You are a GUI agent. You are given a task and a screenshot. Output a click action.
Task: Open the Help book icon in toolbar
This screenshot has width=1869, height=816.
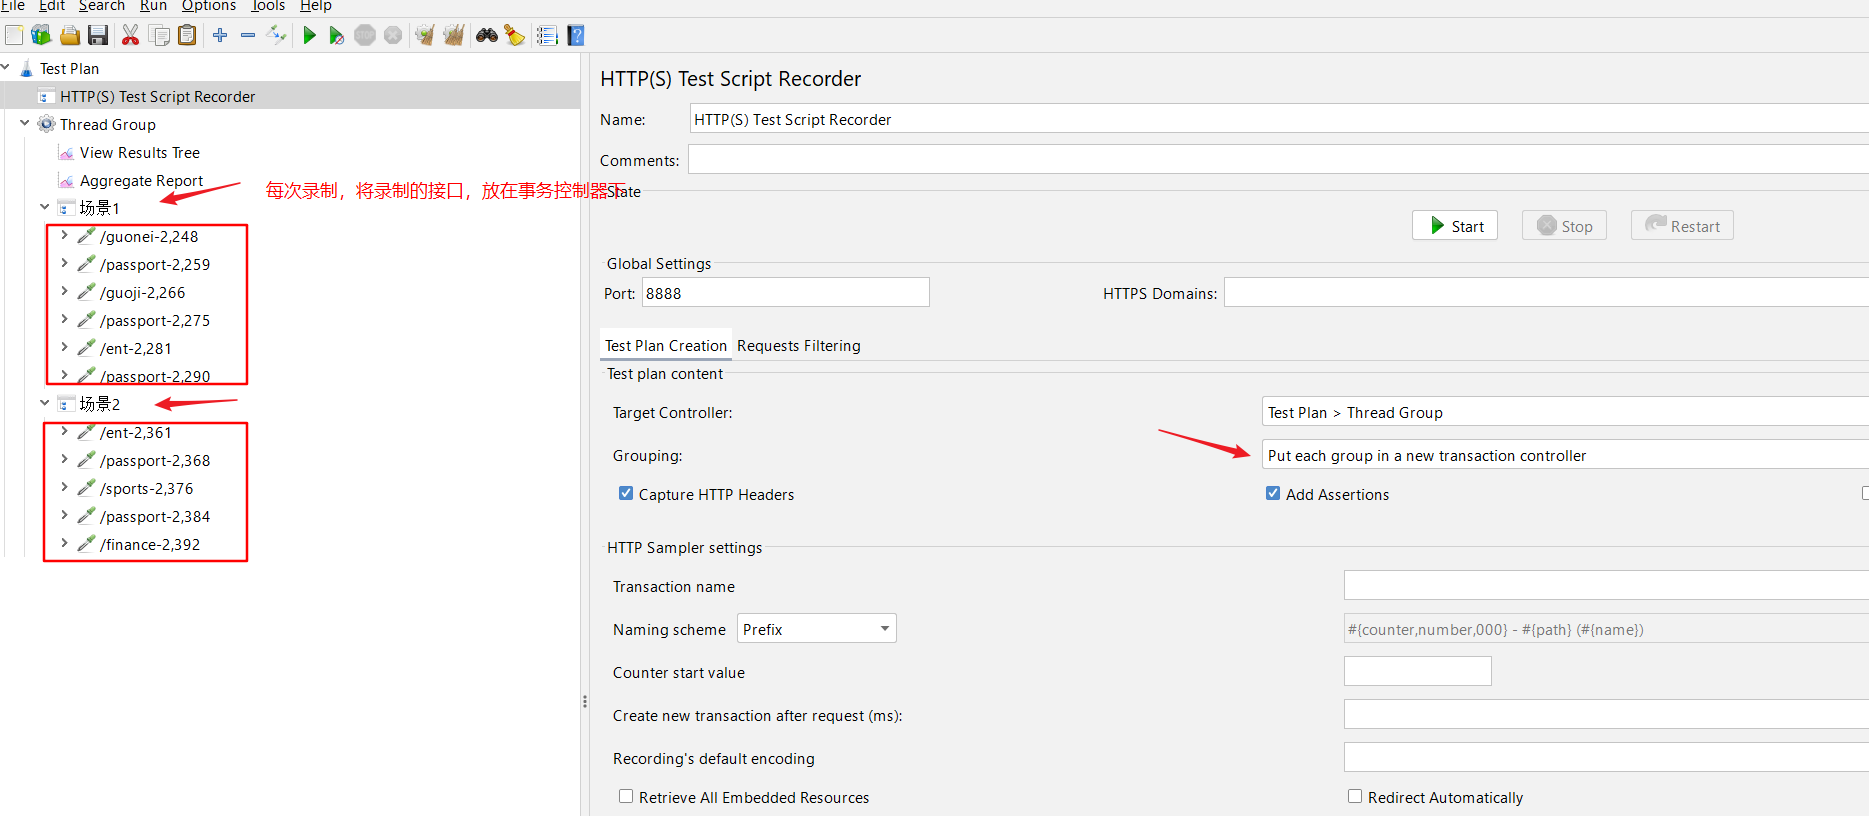(x=576, y=36)
